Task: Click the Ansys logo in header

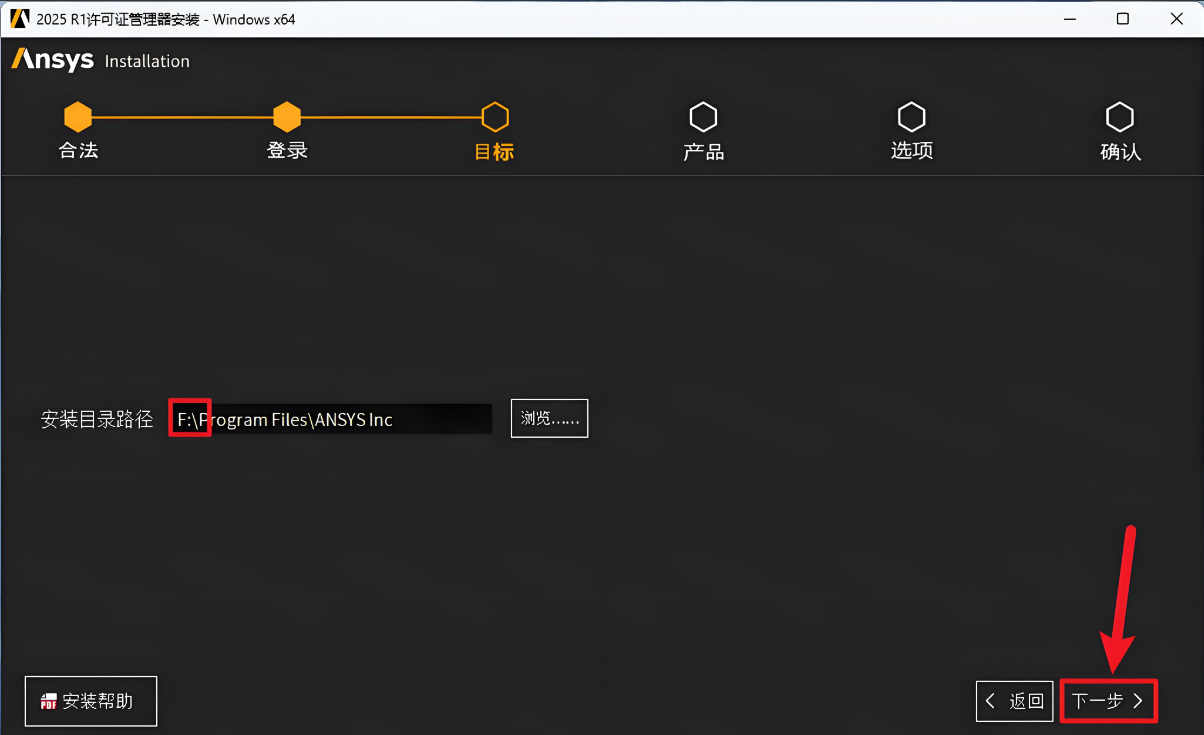Action: click(52, 60)
